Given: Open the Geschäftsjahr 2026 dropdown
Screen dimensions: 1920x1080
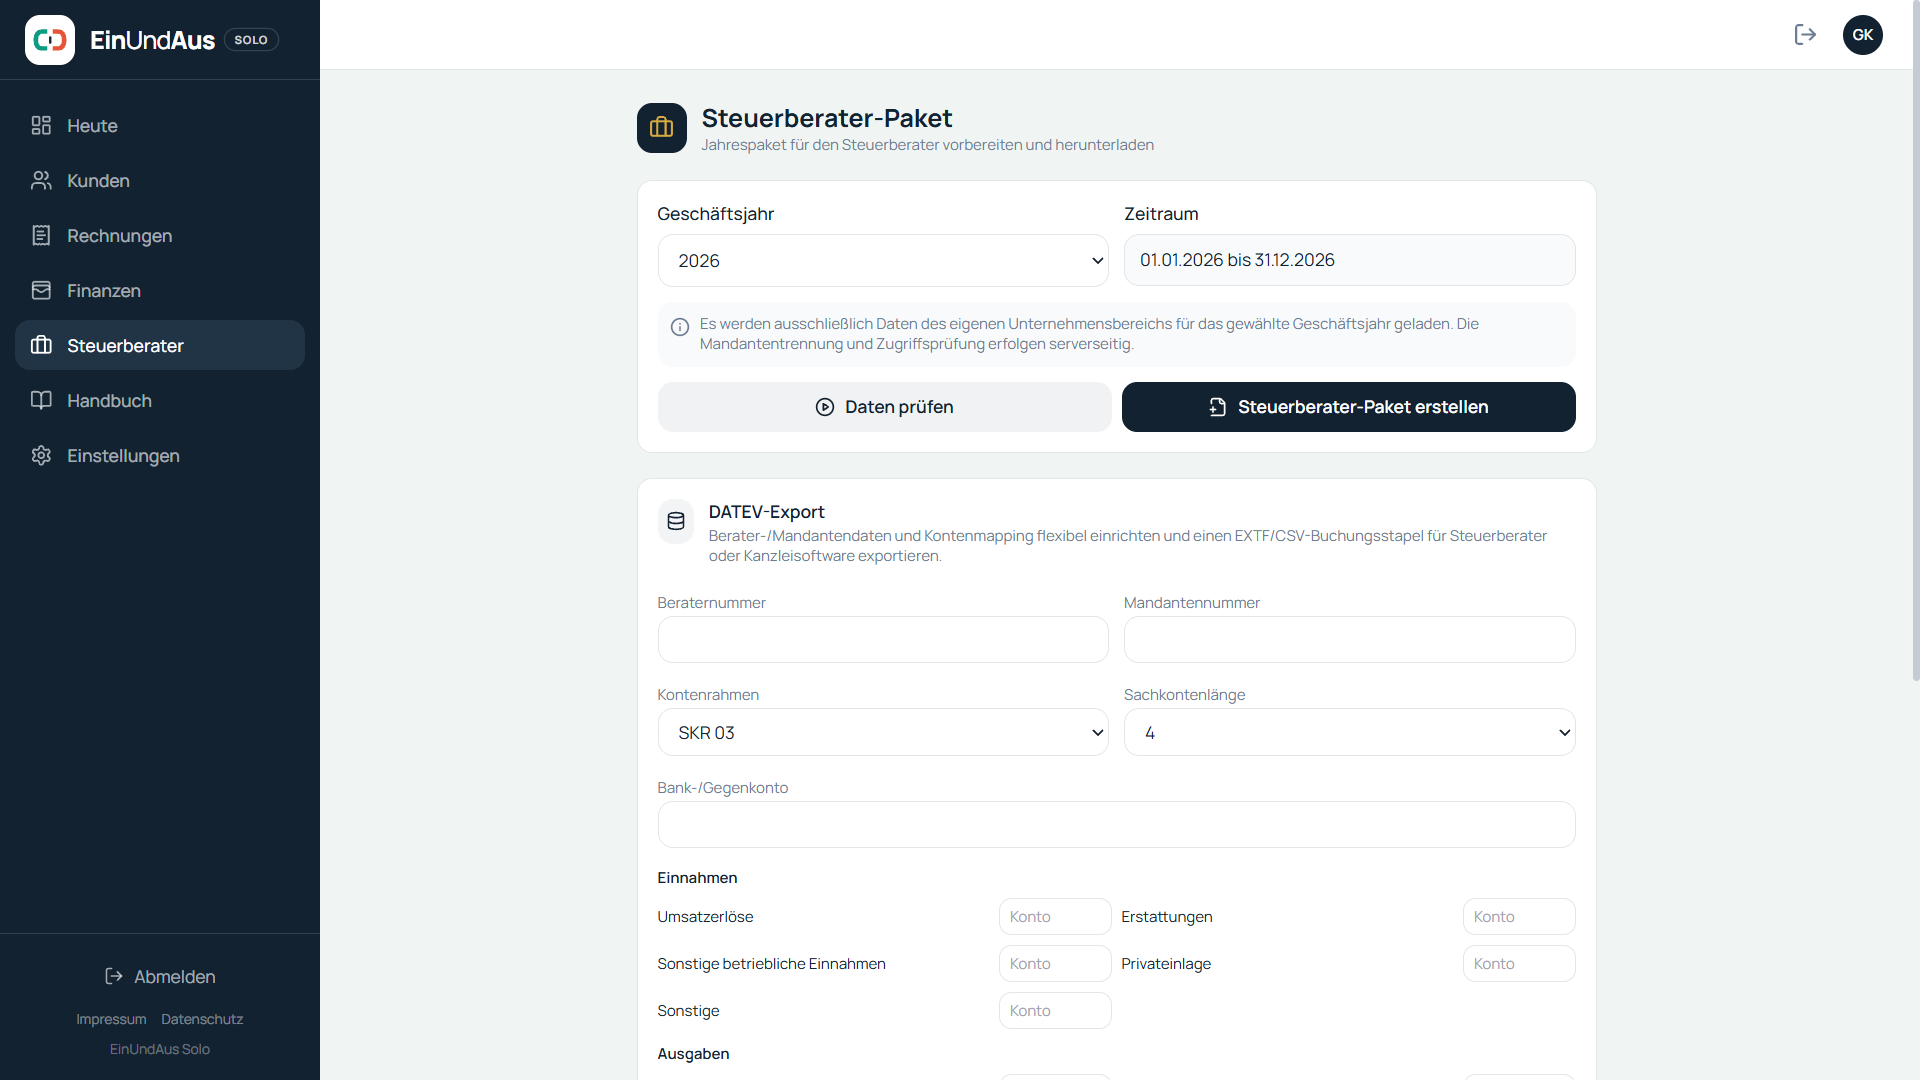Looking at the screenshot, I should [x=883, y=261].
